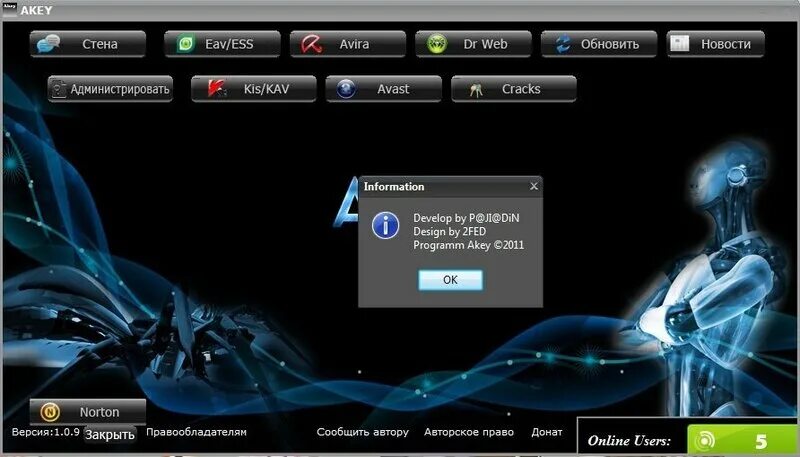Open the Авторское право link
Screen dimensions: 800x457
(x=469, y=432)
